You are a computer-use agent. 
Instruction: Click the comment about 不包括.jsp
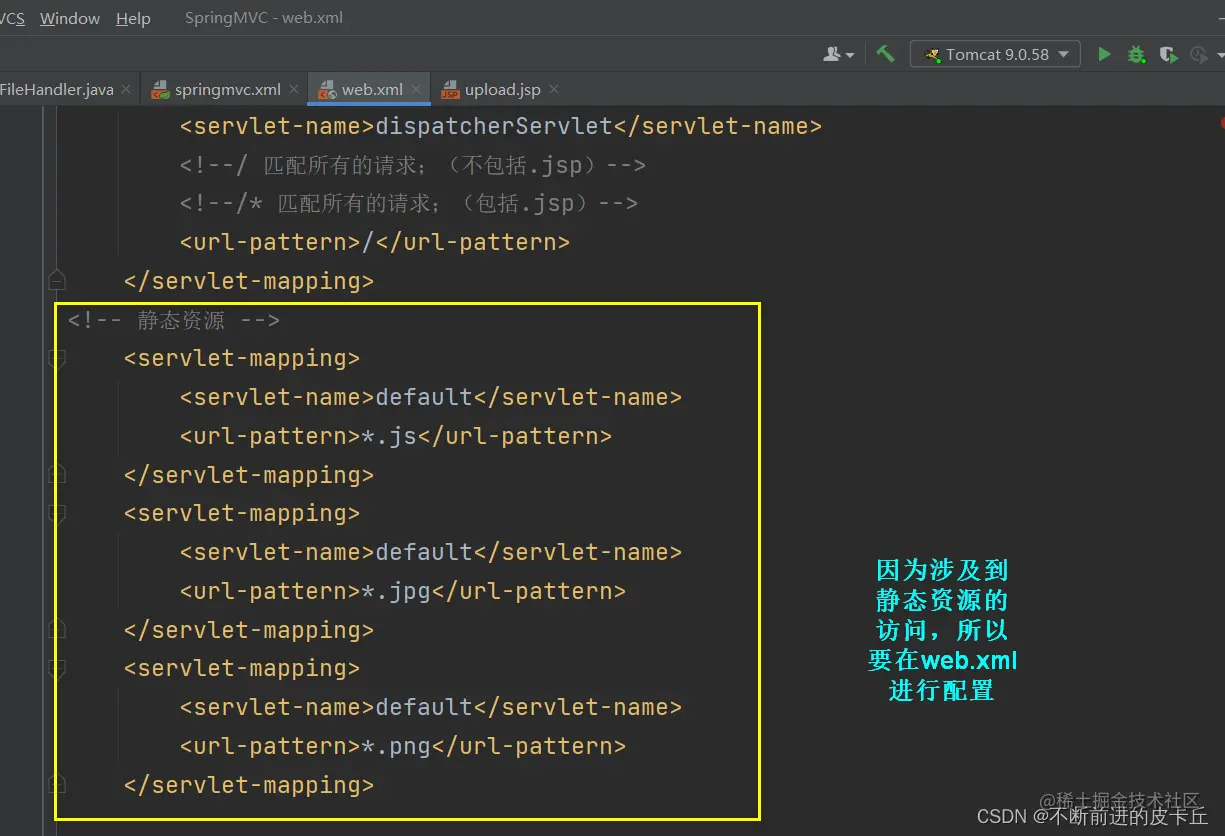413,165
